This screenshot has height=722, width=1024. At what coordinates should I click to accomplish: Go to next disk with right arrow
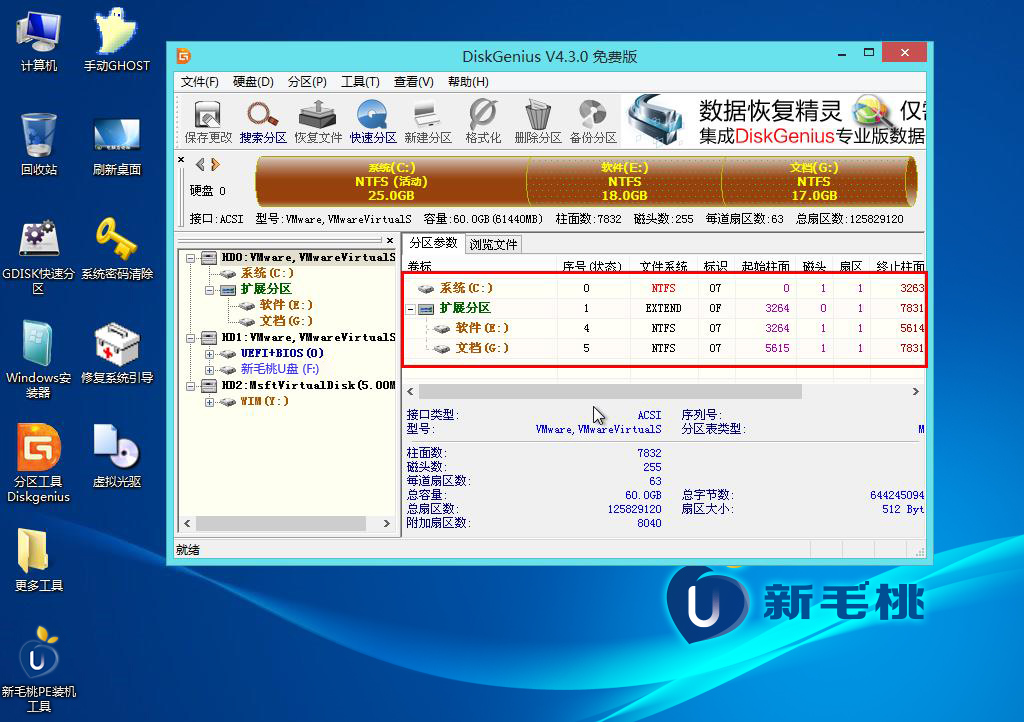216,165
